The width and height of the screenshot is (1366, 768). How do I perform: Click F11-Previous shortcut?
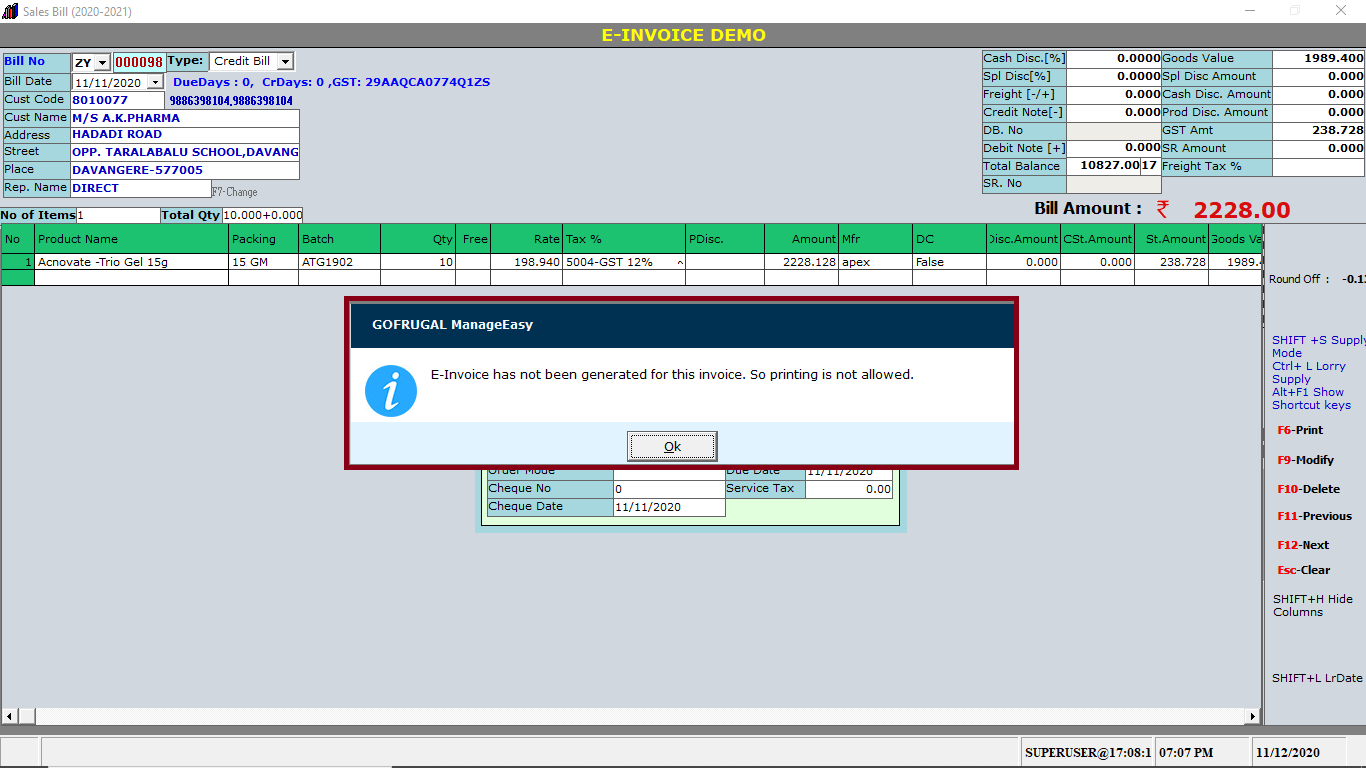pyautogui.click(x=1314, y=516)
